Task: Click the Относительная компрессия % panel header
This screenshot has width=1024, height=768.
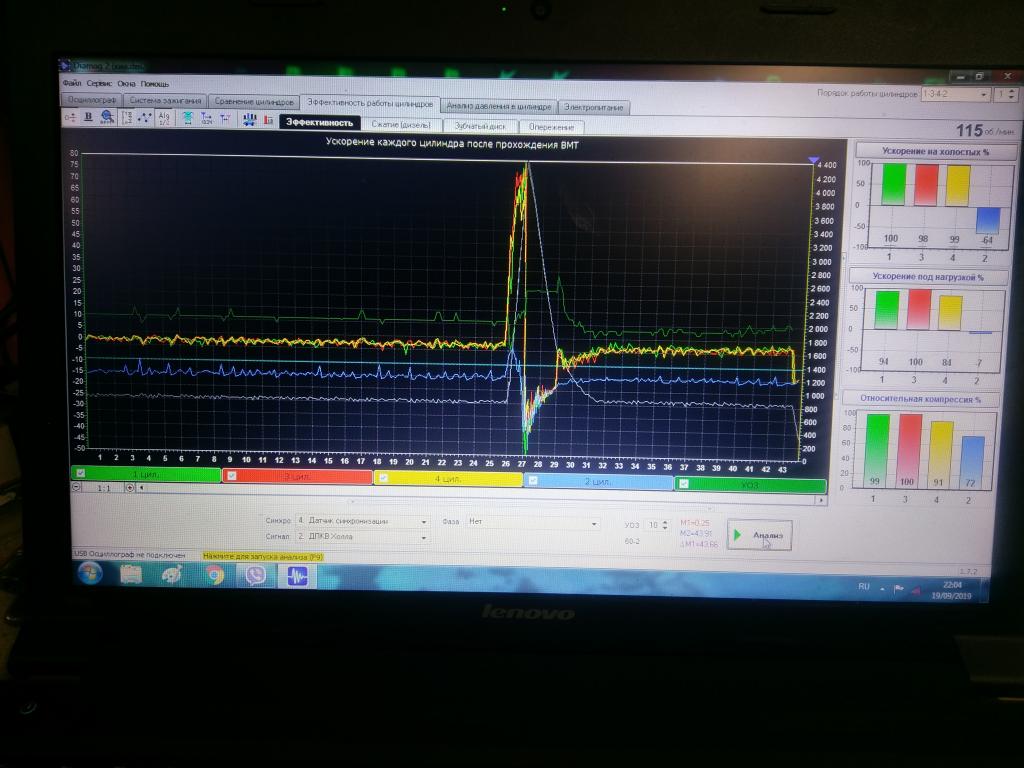Action: (x=920, y=398)
